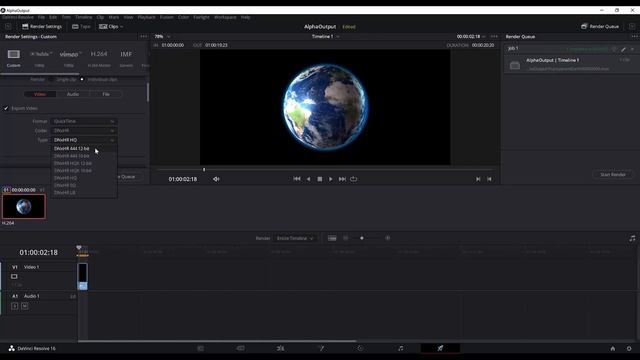Viewport: 640px width, 360px height.
Task: Choose DNxHR LB from the list
Action: [84, 193]
